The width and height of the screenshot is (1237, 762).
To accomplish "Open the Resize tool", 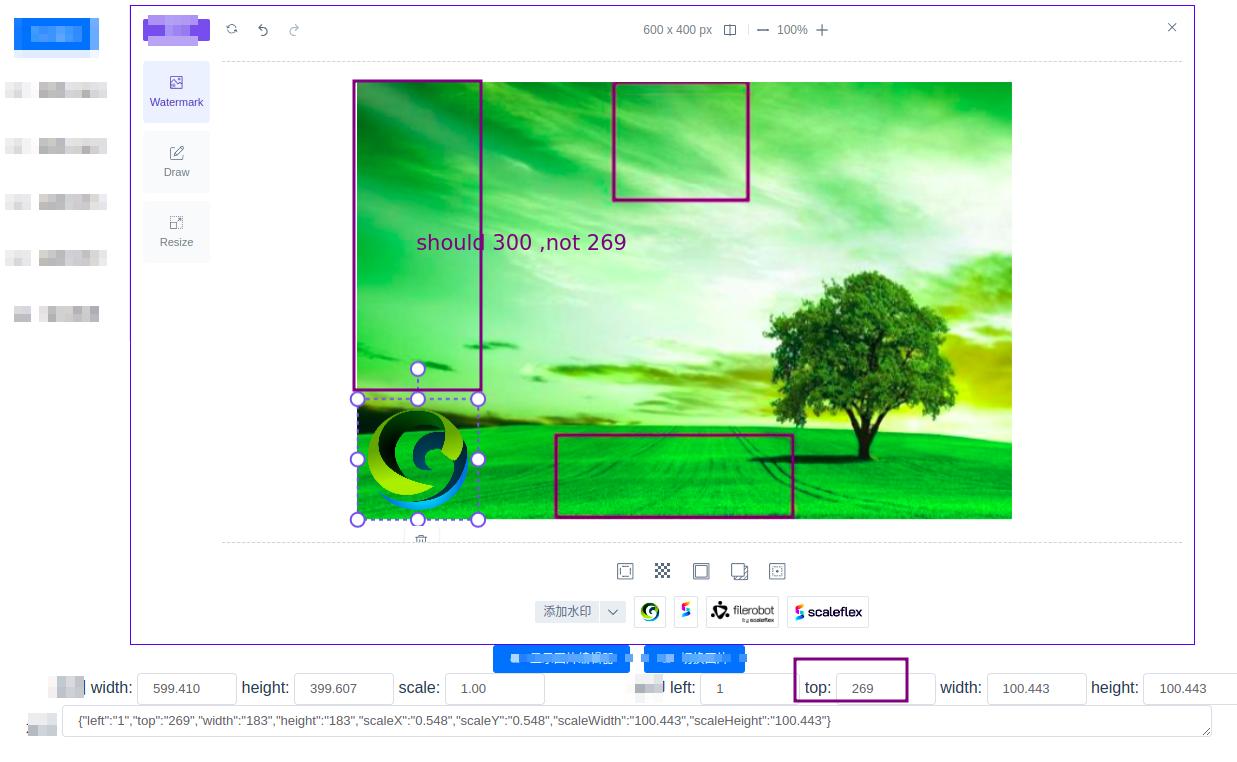I will pos(176,231).
